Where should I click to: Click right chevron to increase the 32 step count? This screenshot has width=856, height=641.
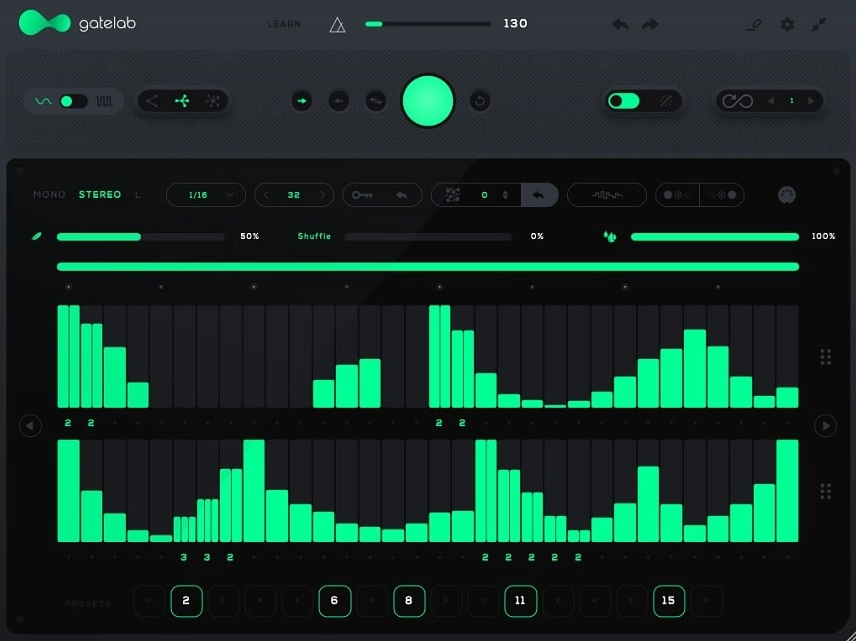point(322,195)
